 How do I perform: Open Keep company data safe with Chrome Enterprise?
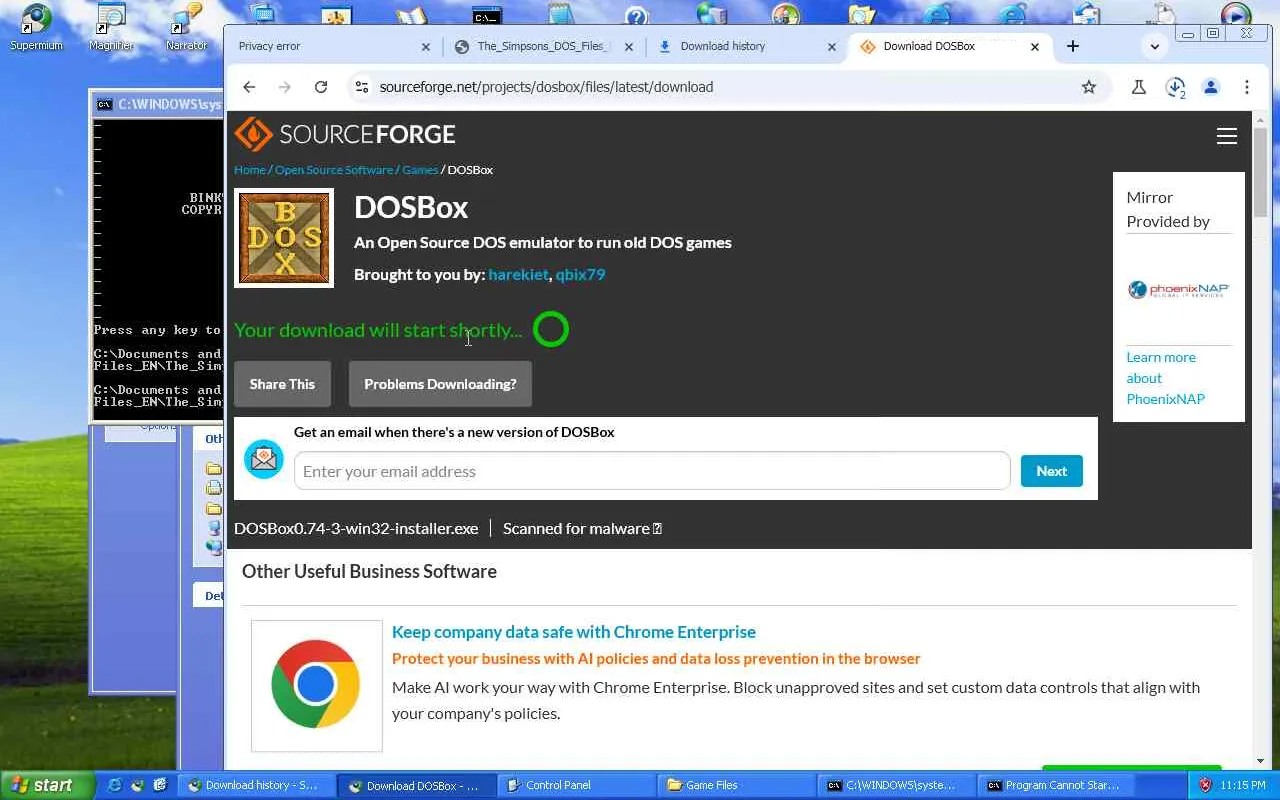click(x=574, y=632)
